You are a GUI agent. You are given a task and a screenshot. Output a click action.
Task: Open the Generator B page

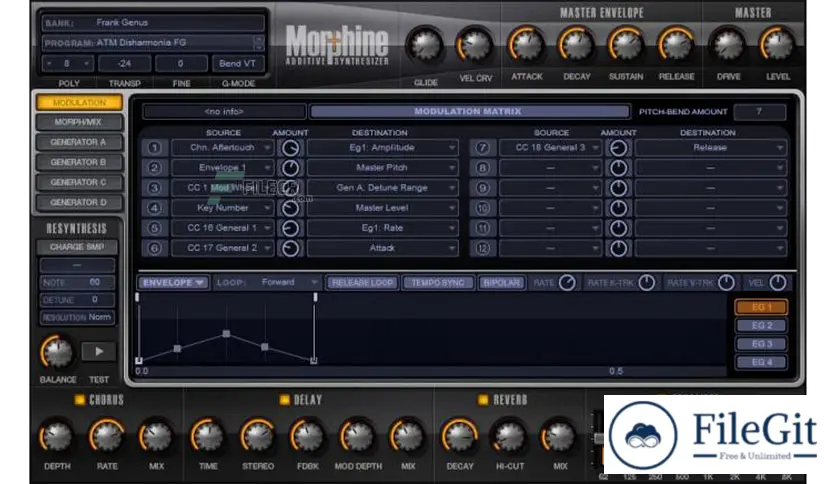79,162
